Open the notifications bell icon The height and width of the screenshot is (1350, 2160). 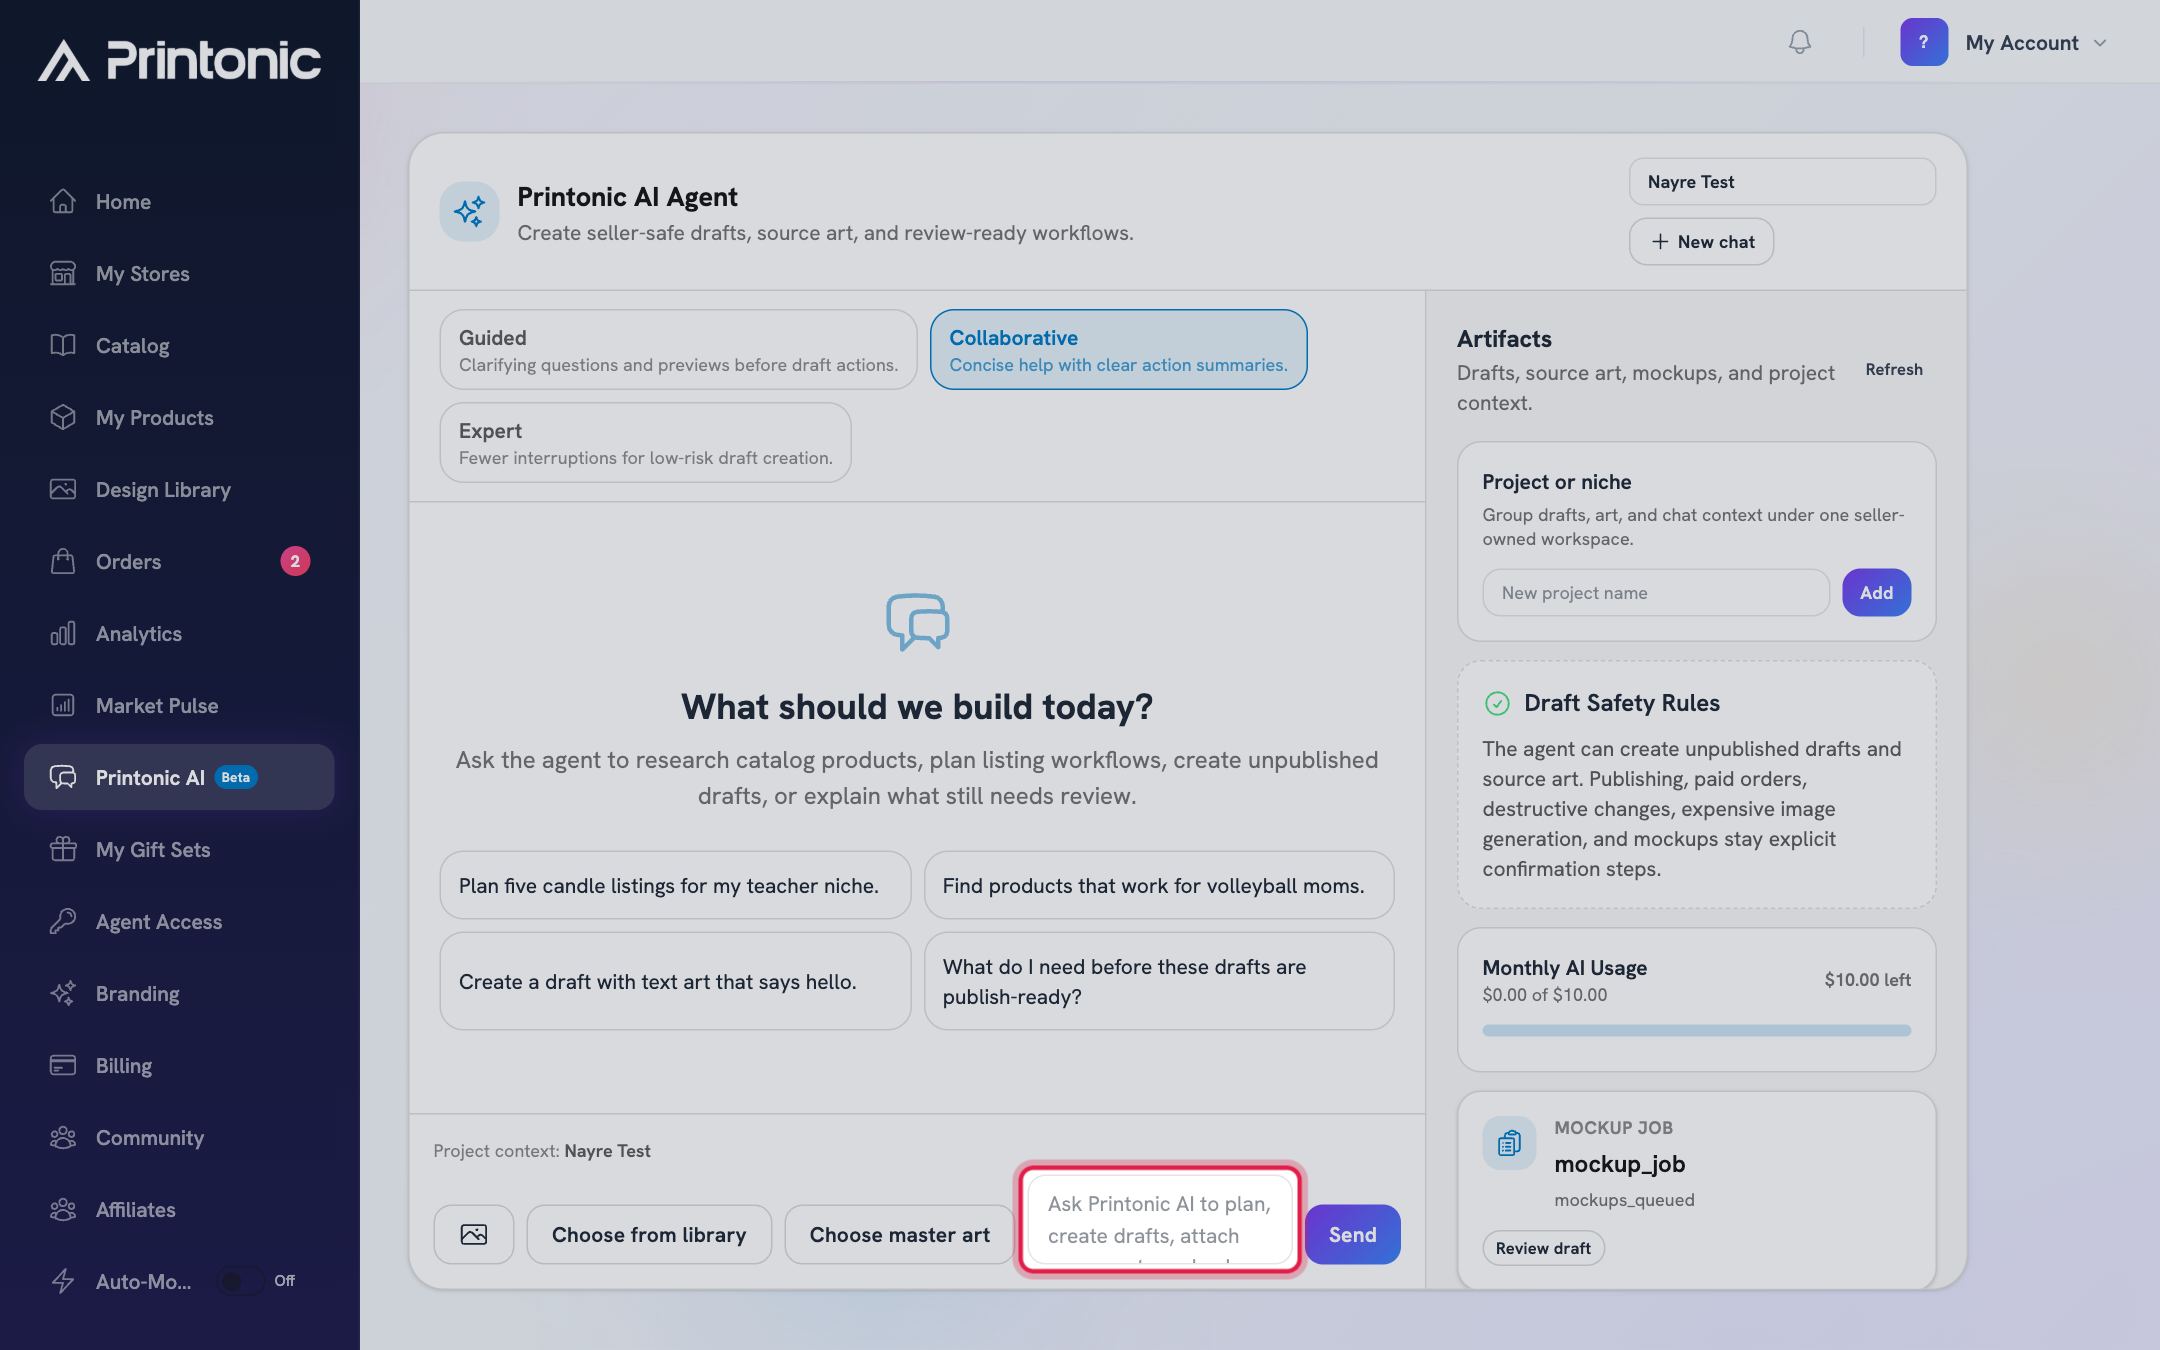pos(1799,42)
